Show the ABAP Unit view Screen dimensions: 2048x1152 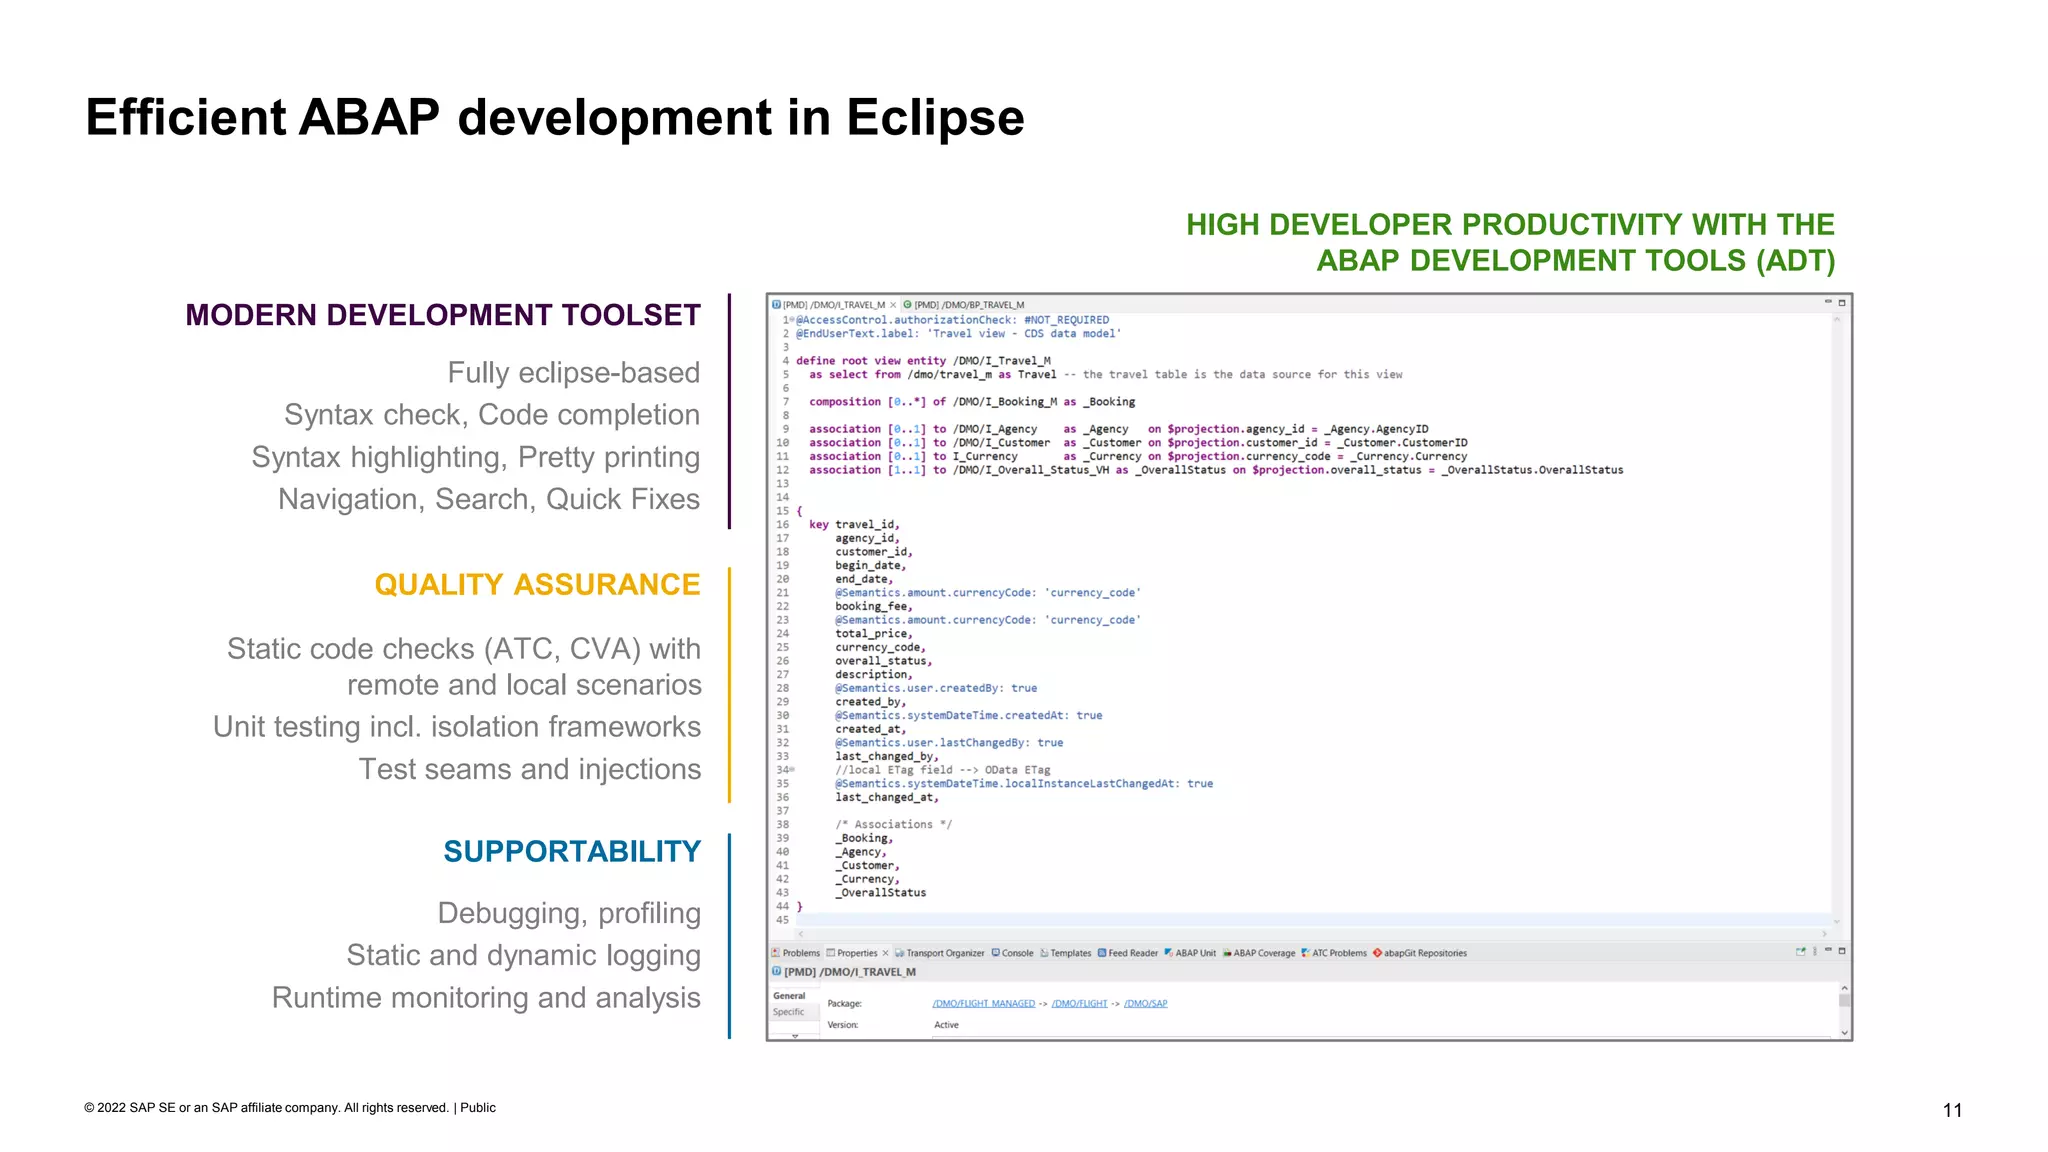point(1195,953)
